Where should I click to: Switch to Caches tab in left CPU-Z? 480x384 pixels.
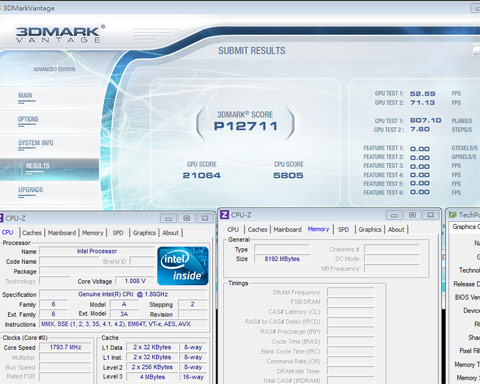point(32,233)
